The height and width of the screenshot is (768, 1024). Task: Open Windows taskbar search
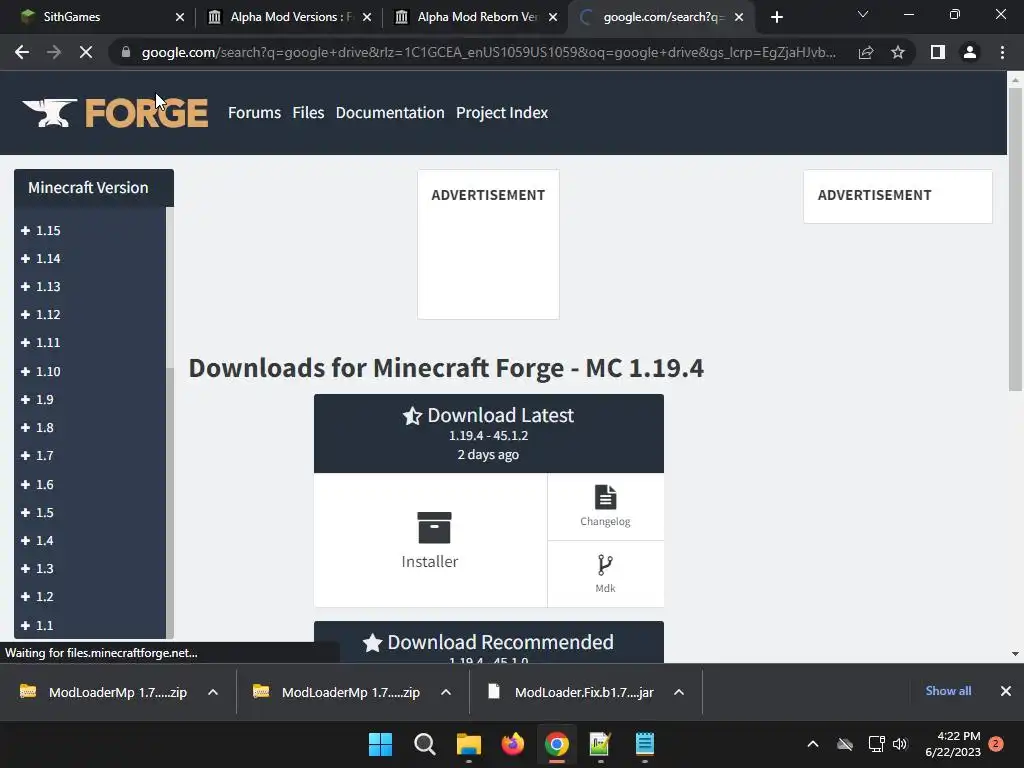tap(424, 744)
